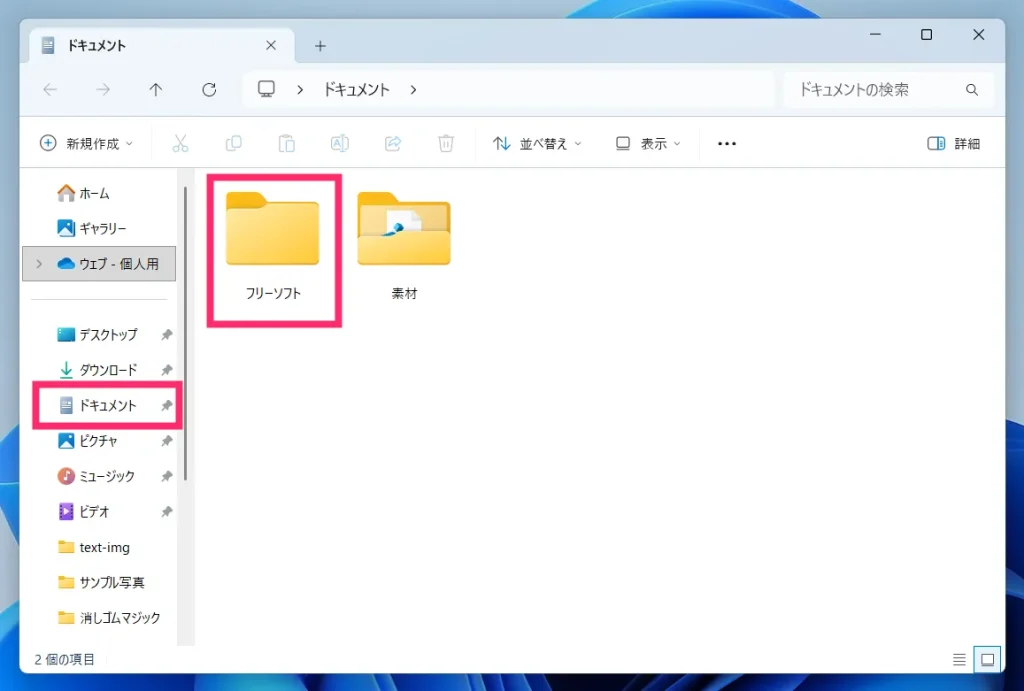Click the pin icon next to ミュージック
Screen dimensions: 1024x691
point(167,476)
